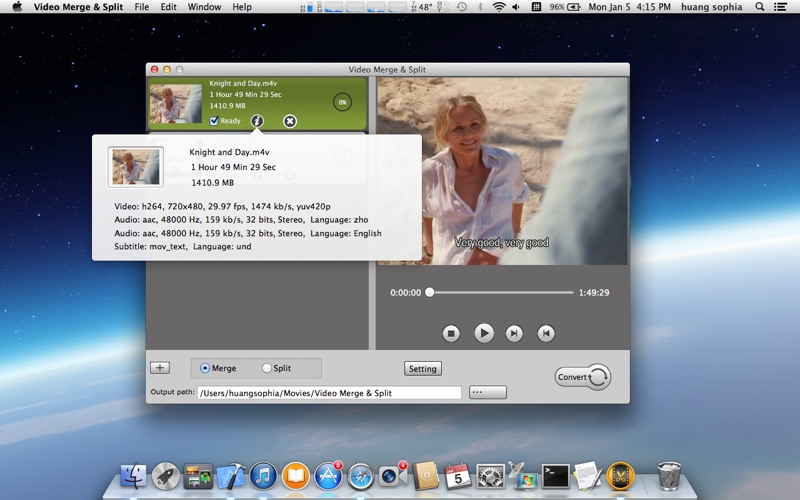Click the battery 96% indicator
The image size is (800, 500).
pyautogui.click(x=565, y=7)
